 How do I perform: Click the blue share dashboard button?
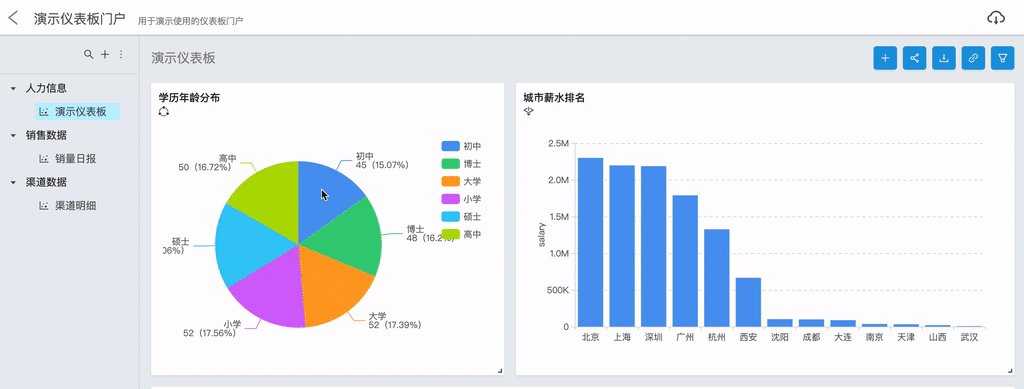coord(914,58)
